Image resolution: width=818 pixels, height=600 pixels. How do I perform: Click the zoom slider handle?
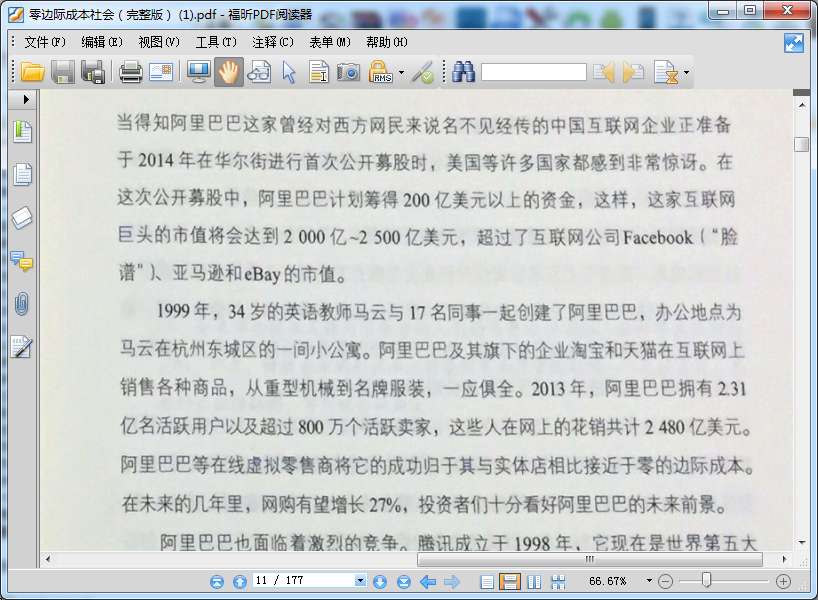point(706,580)
